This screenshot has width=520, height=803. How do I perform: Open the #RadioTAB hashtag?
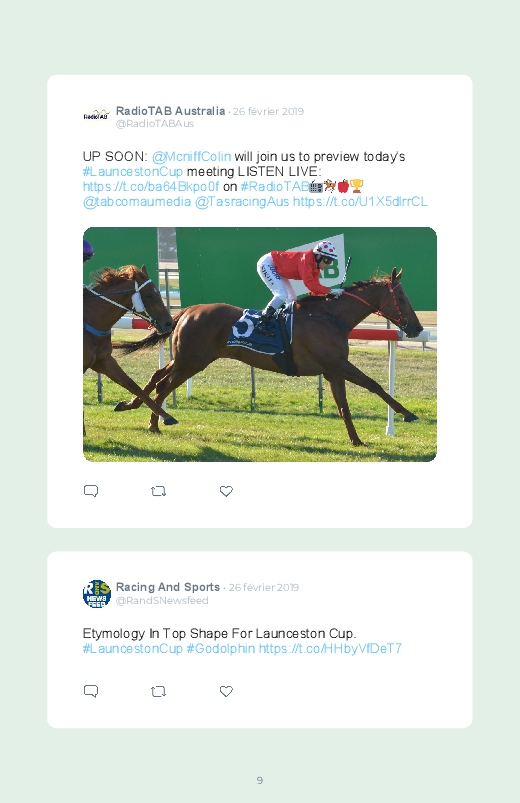(x=275, y=186)
